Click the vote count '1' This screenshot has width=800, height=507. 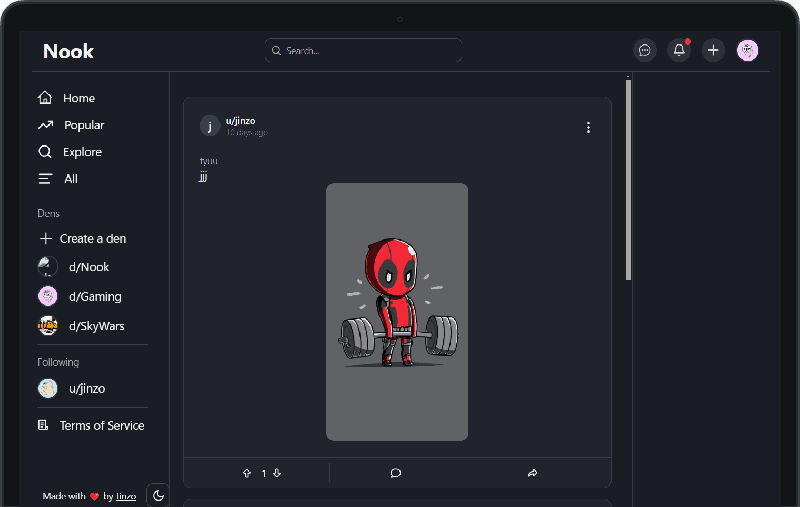(x=264, y=474)
